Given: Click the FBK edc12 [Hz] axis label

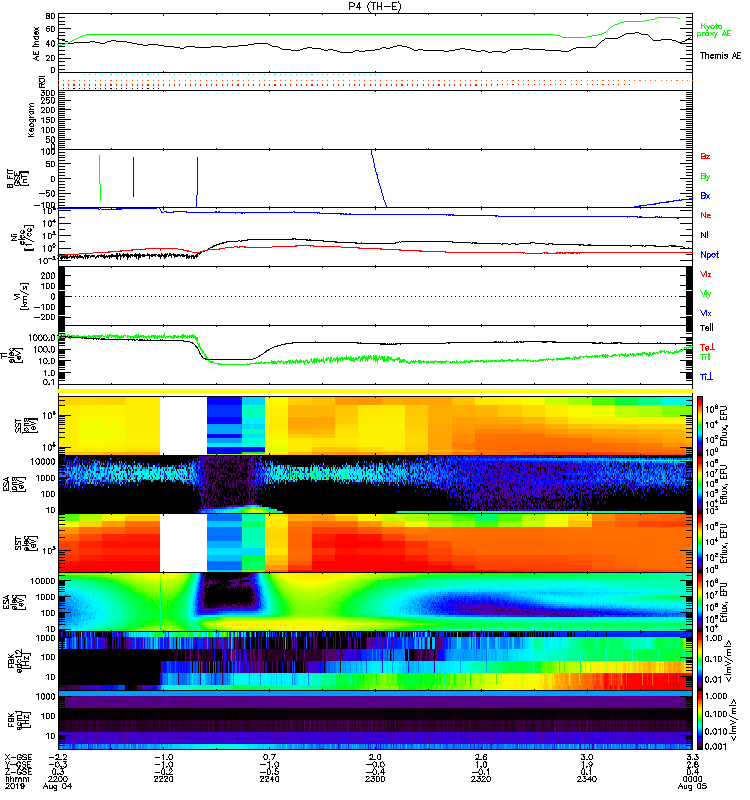Looking at the screenshot, I should (19, 661).
